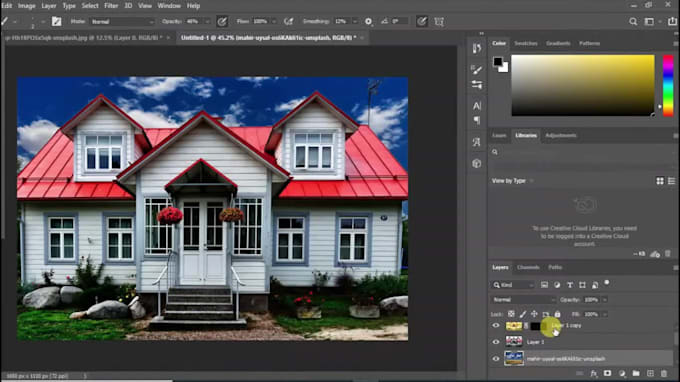Lock image pixels brush icon
Screen dimensions: 680x382
523,314
